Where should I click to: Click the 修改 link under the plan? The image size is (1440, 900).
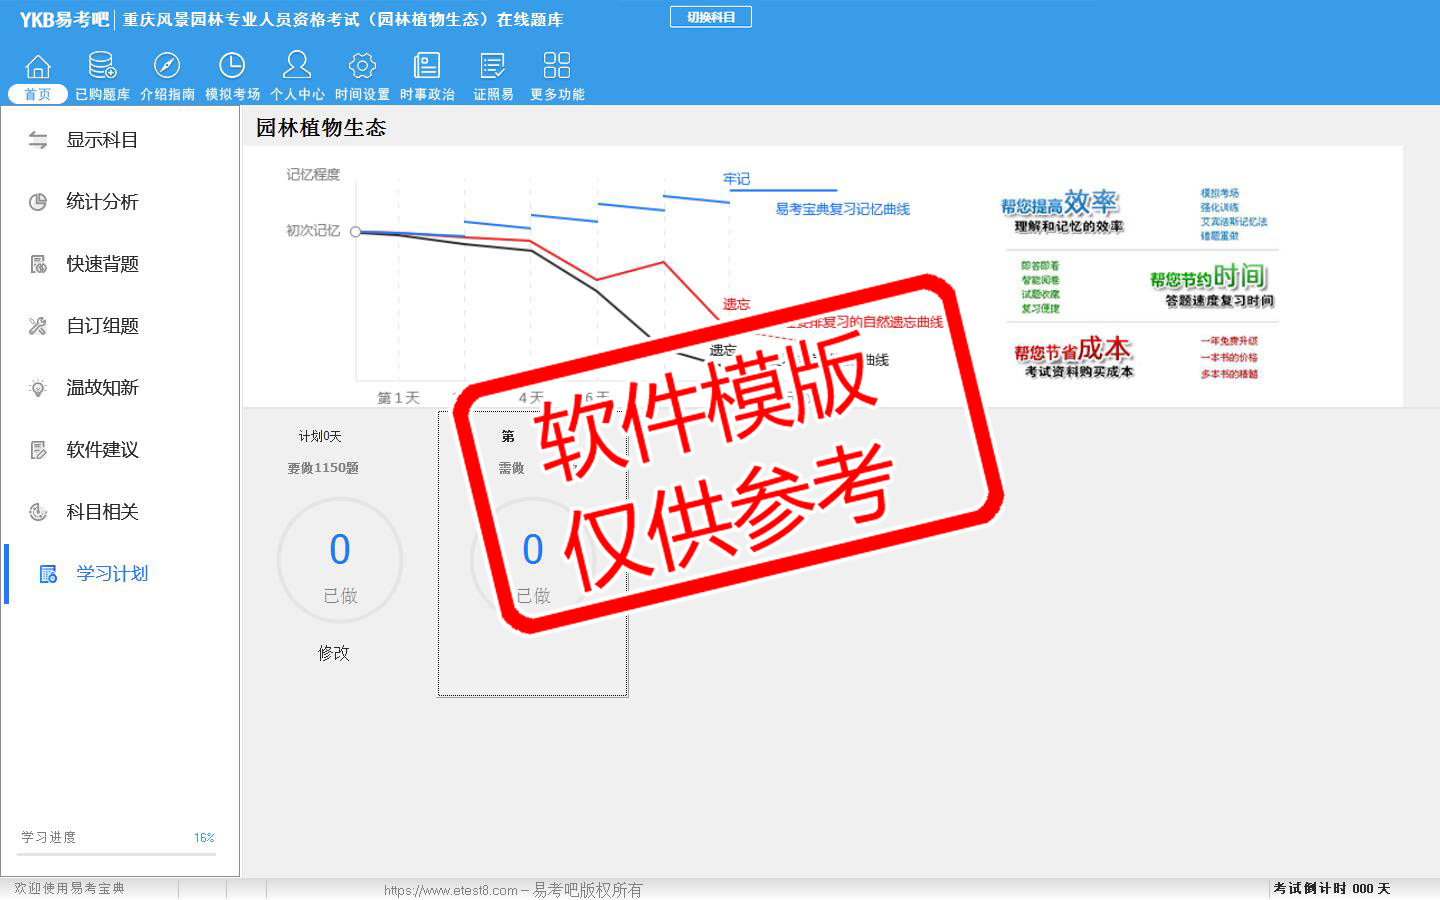[334, 653]
